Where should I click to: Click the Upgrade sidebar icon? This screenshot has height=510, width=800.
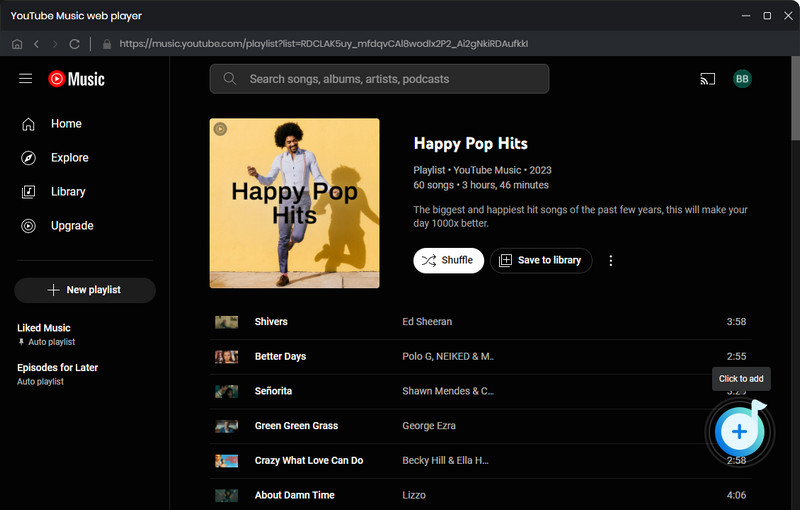coord(29,226)
